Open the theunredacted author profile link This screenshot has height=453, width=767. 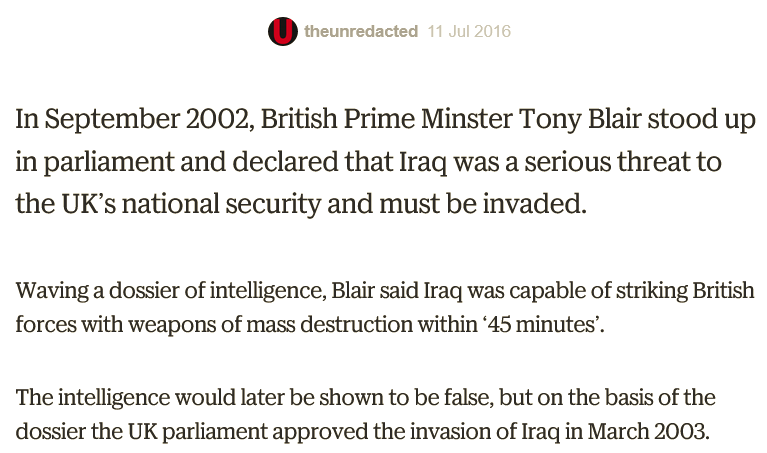click(360, 32)
